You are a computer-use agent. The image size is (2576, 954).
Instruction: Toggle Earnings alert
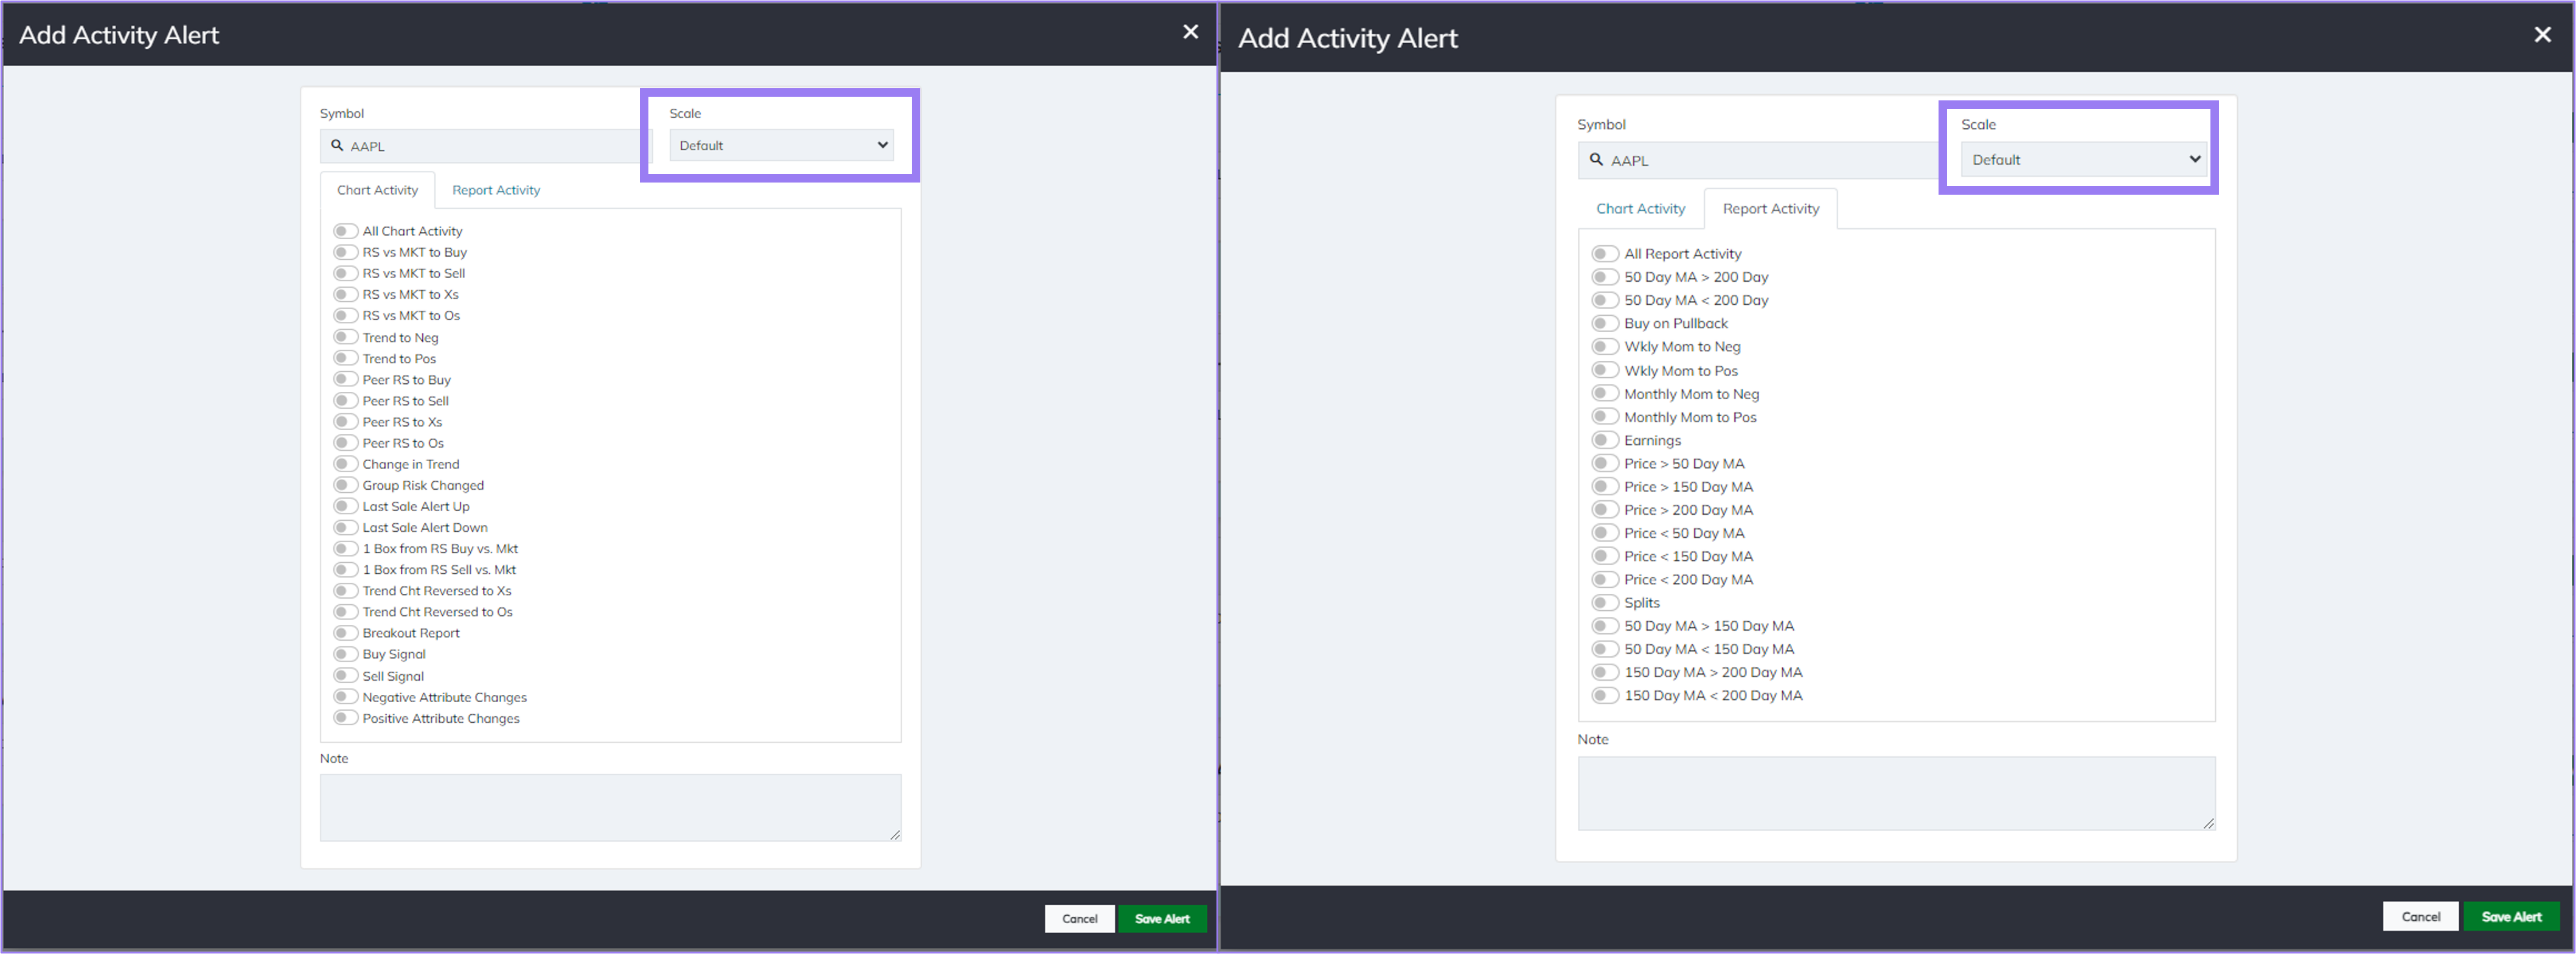pos(1605,440)
